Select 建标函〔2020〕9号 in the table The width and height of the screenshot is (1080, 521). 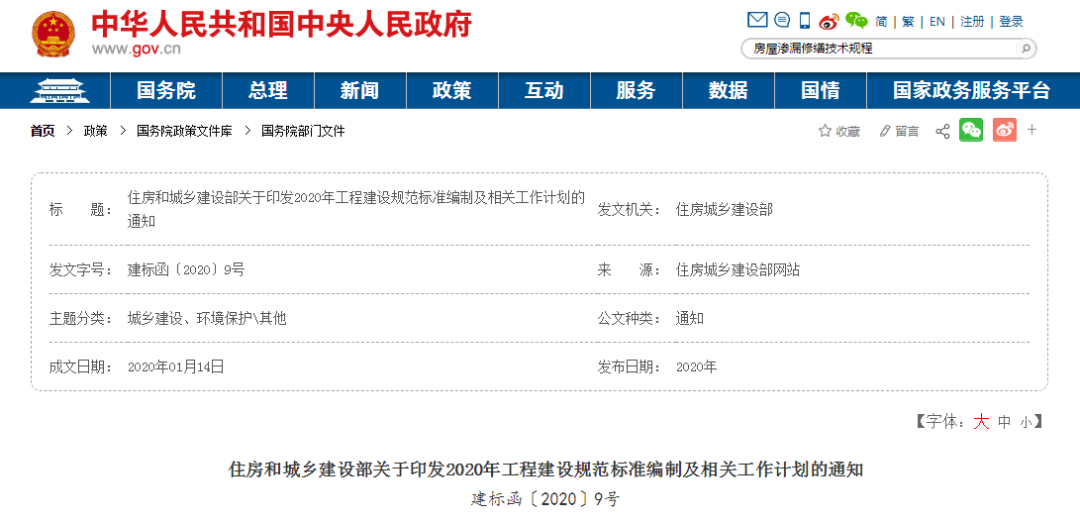[x=186, y=270]
